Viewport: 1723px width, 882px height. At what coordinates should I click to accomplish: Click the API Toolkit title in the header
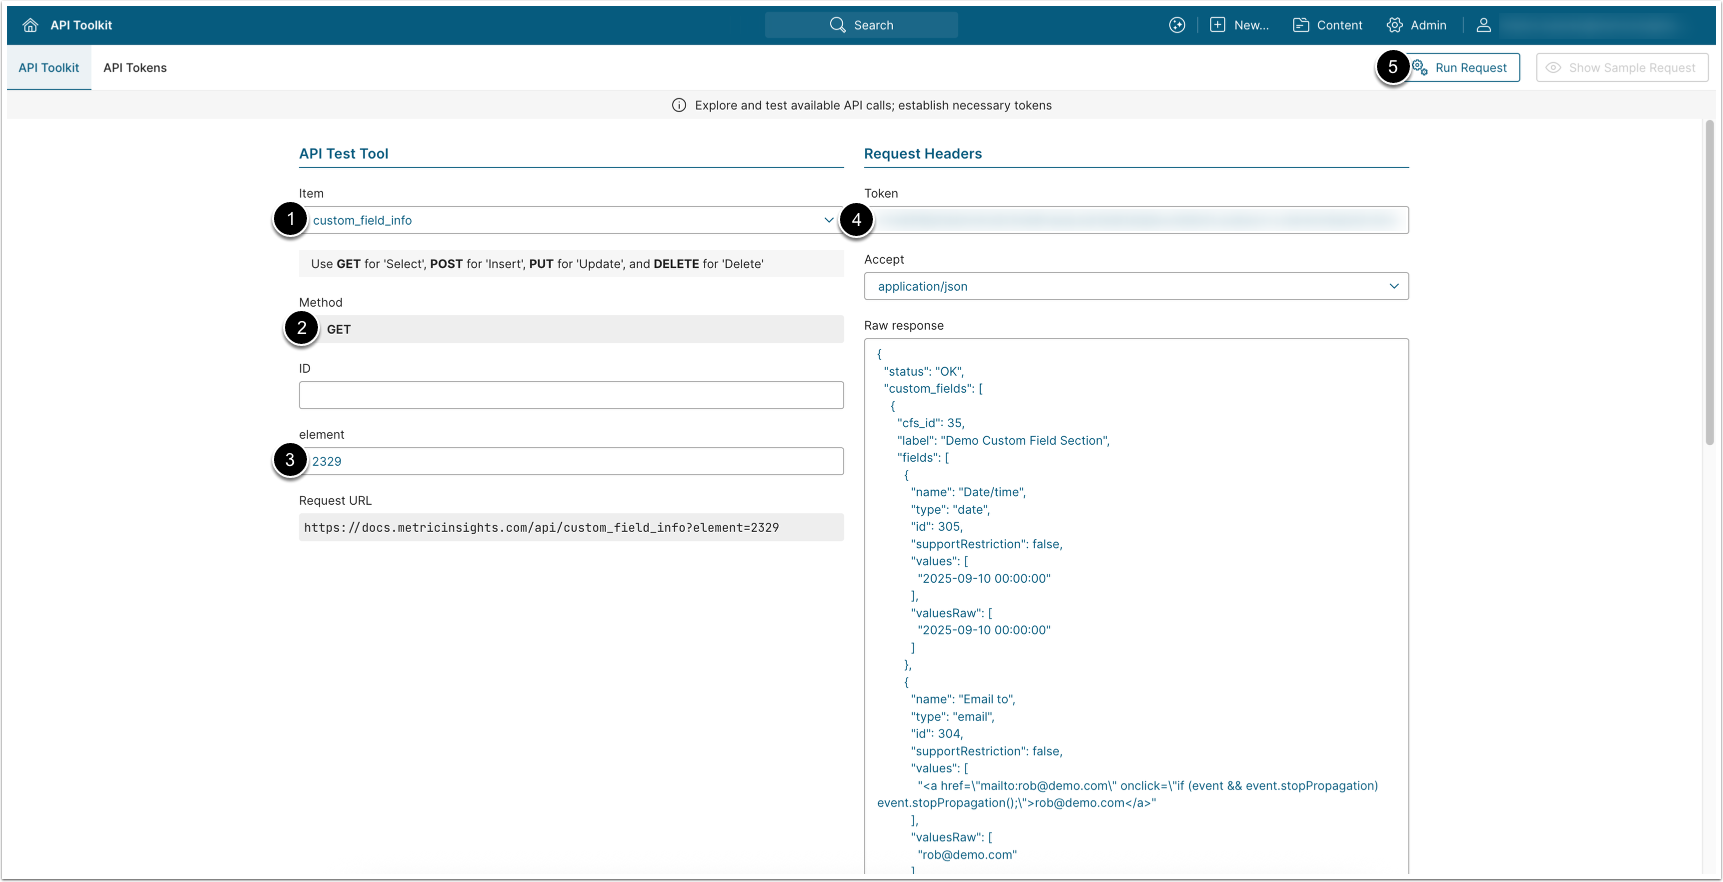click(81, 25)
